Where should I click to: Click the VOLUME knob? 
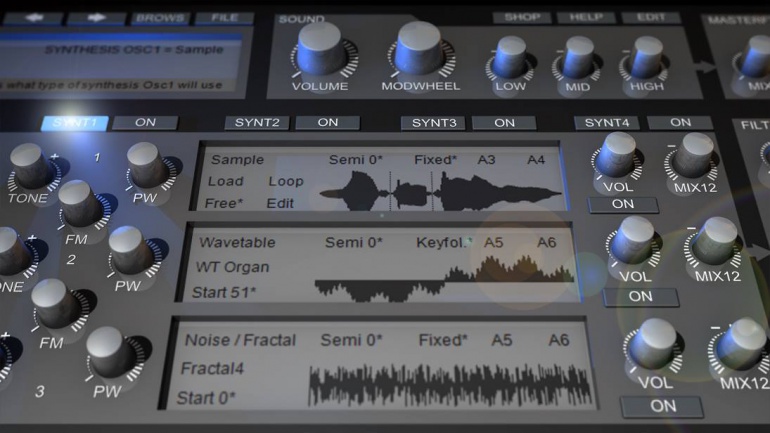320,50
